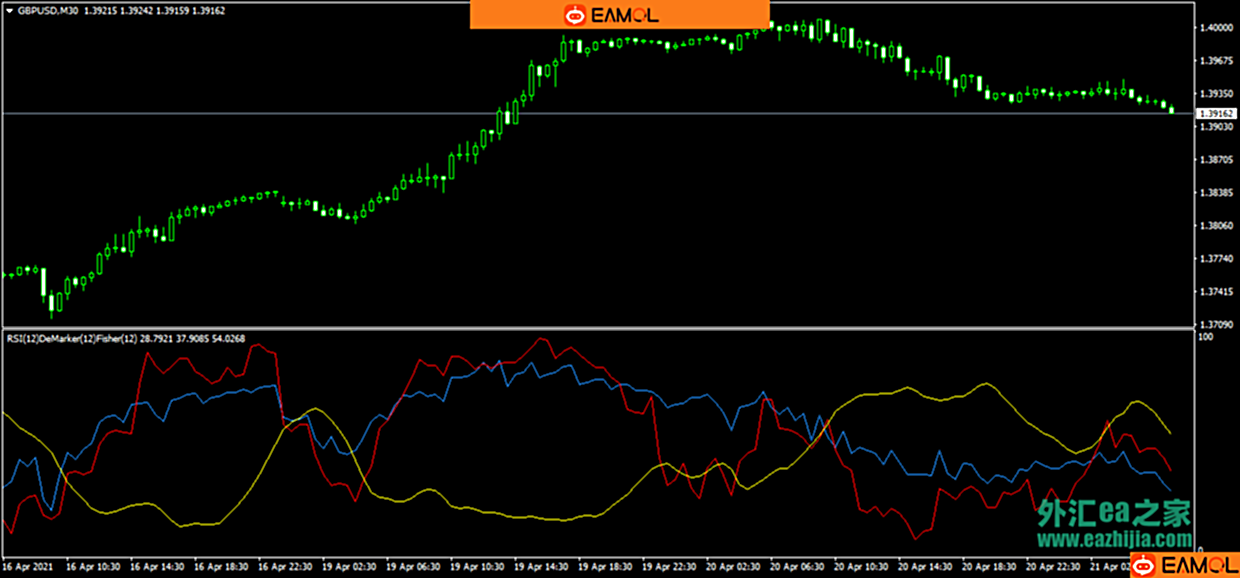Click the 1.40000 level on price axis
The image size is (1240, 578).
tap(1215, 28)
